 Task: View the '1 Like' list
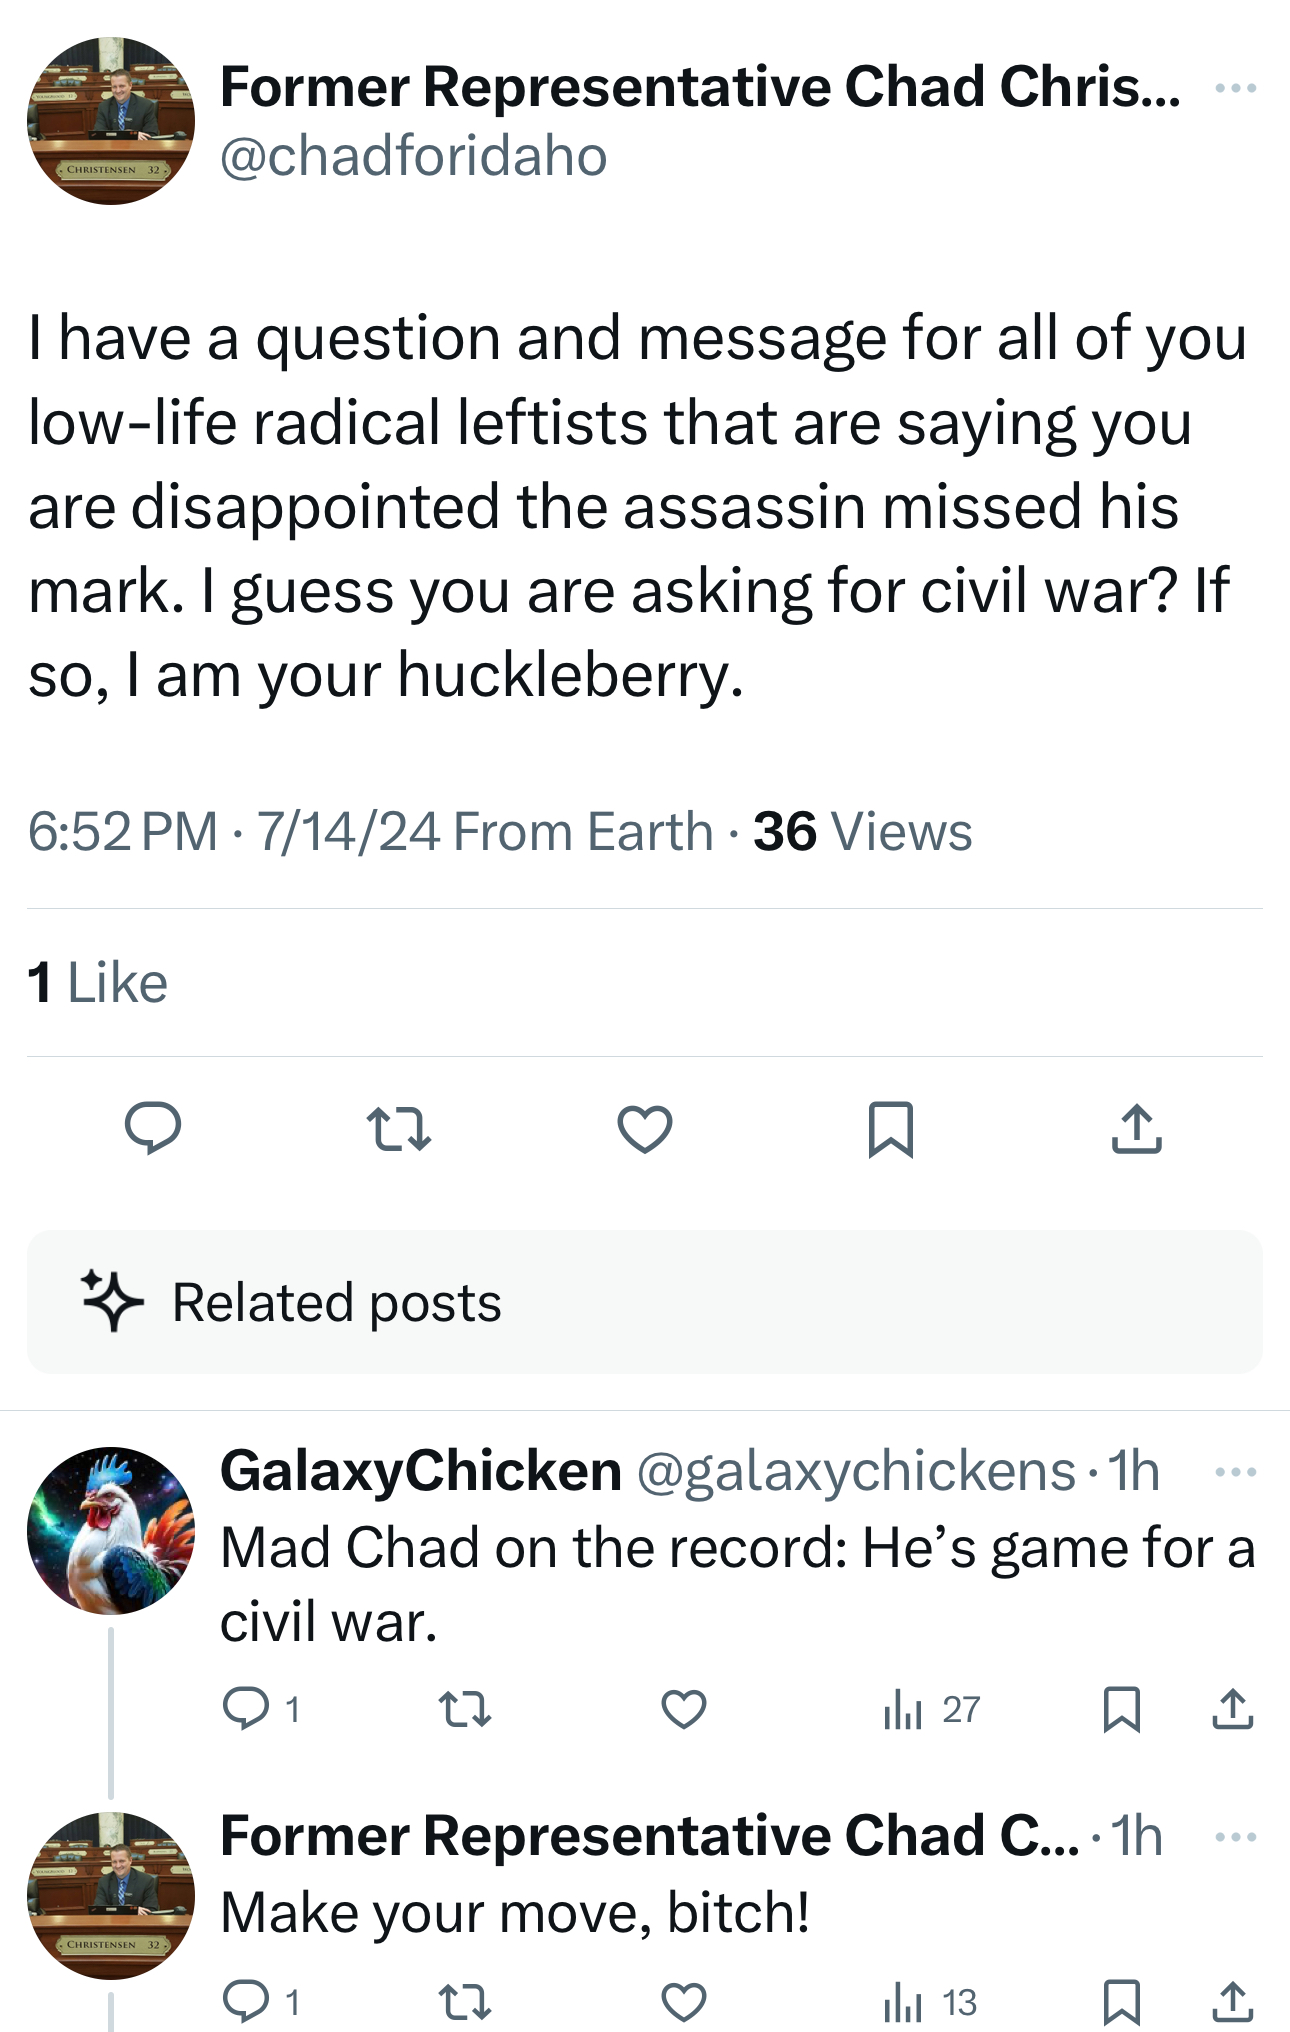click(x=97, y=981)
